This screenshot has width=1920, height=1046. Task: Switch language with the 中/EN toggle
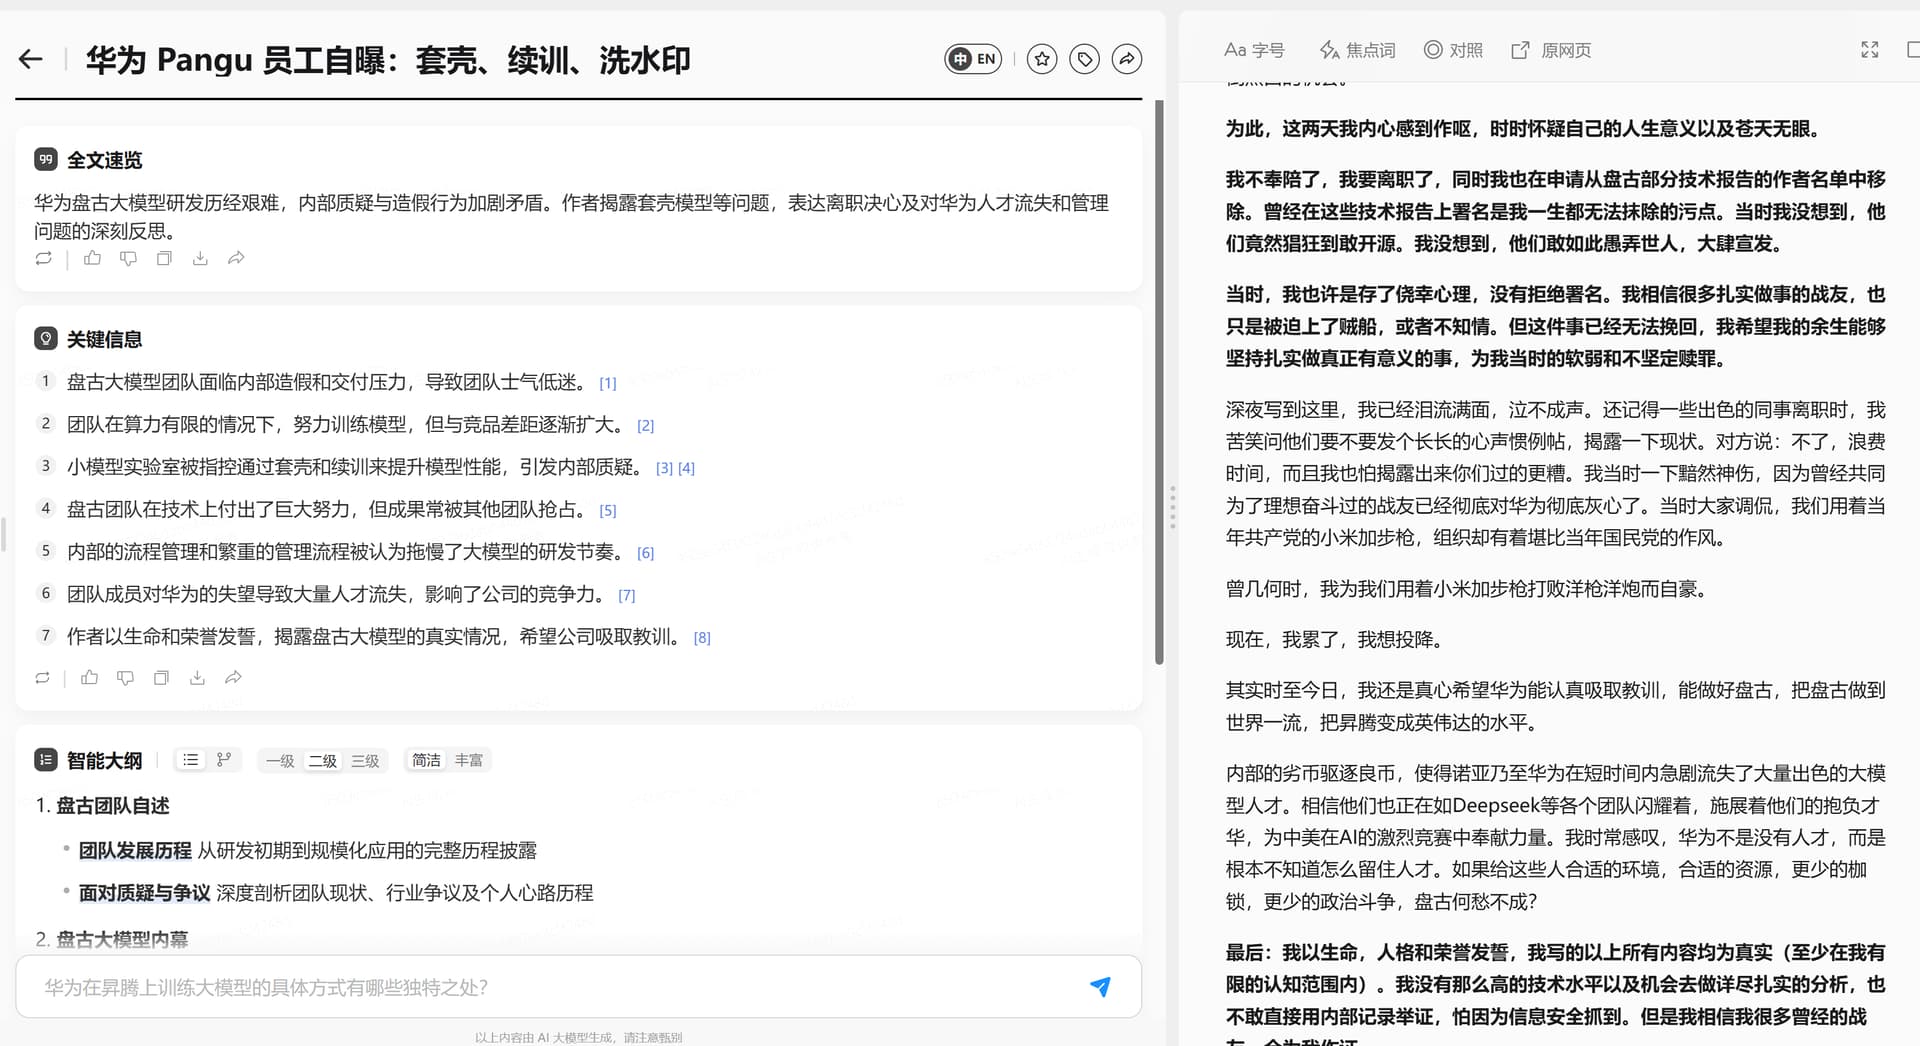click(973, 59)
